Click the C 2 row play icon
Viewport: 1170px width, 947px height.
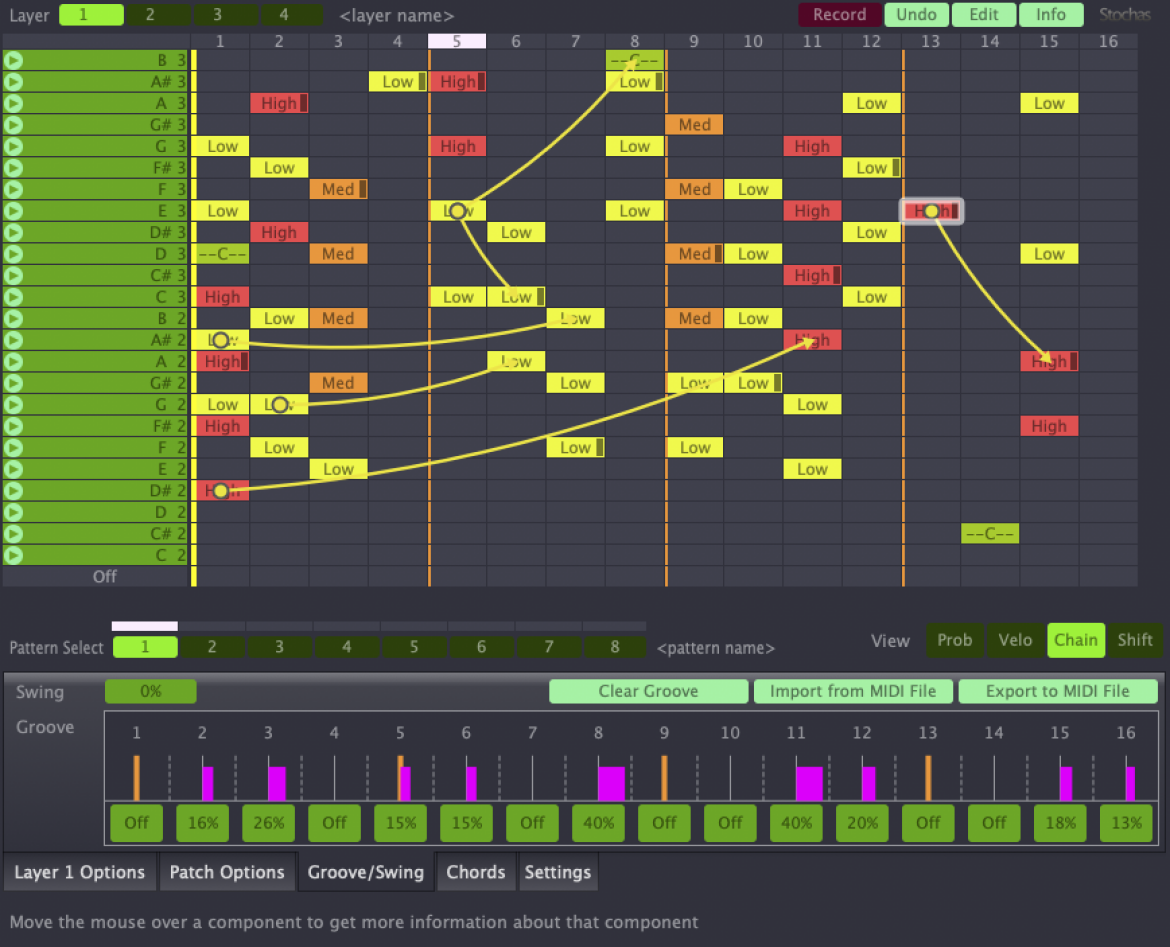pos(13,555)
